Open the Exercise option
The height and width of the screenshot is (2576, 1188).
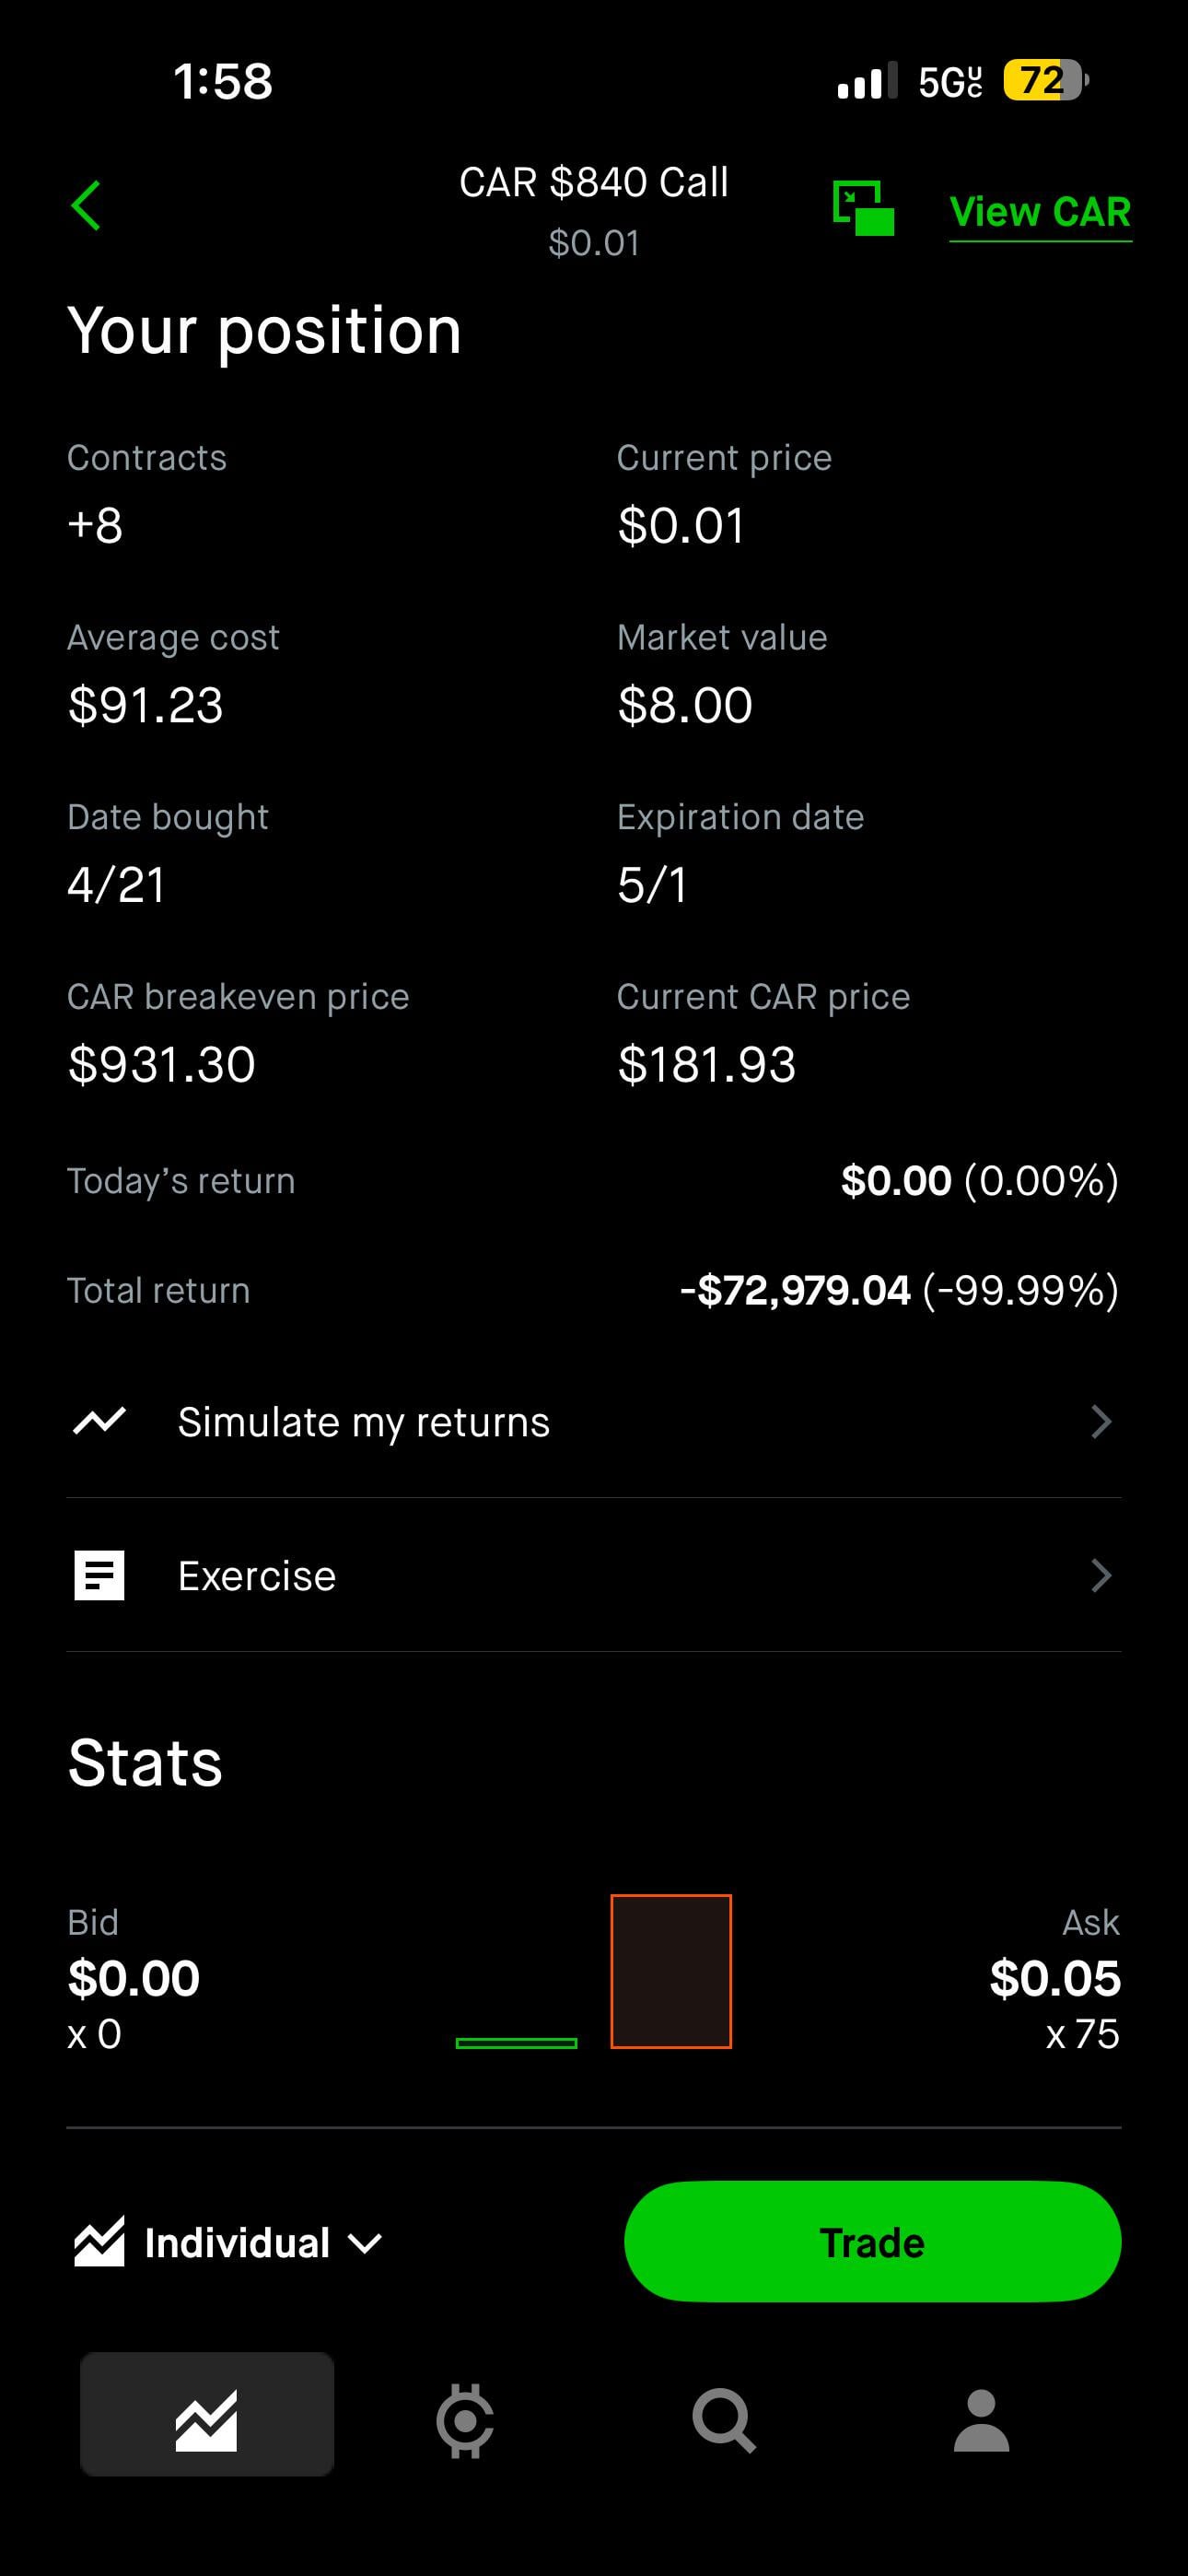click(x=257, y=1576)
